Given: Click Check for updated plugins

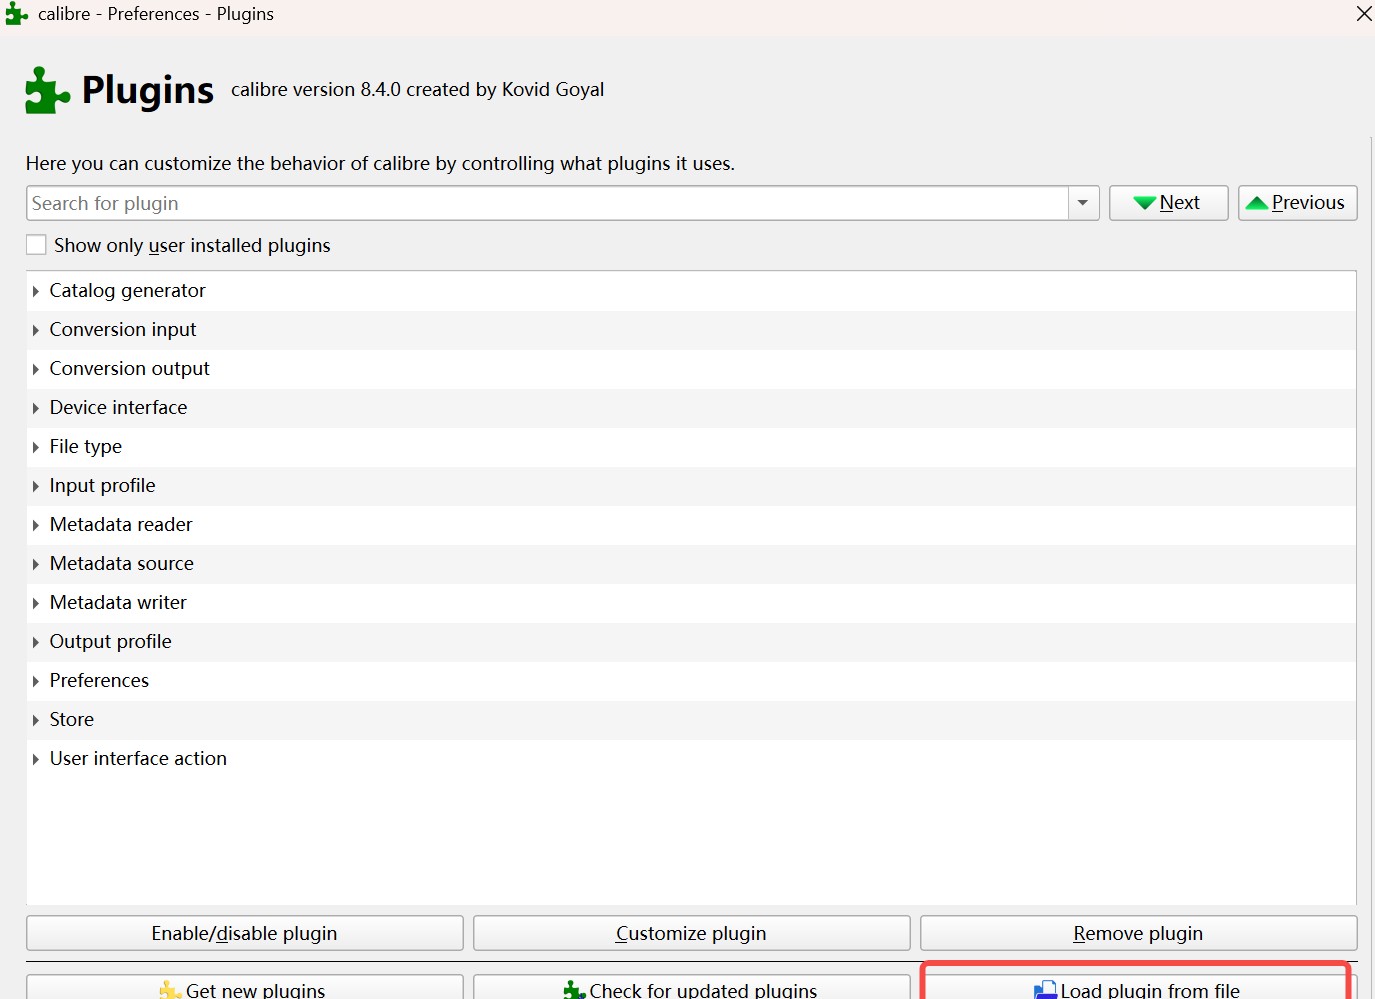Looking at the screenshot, I should (x=691, y=988).
